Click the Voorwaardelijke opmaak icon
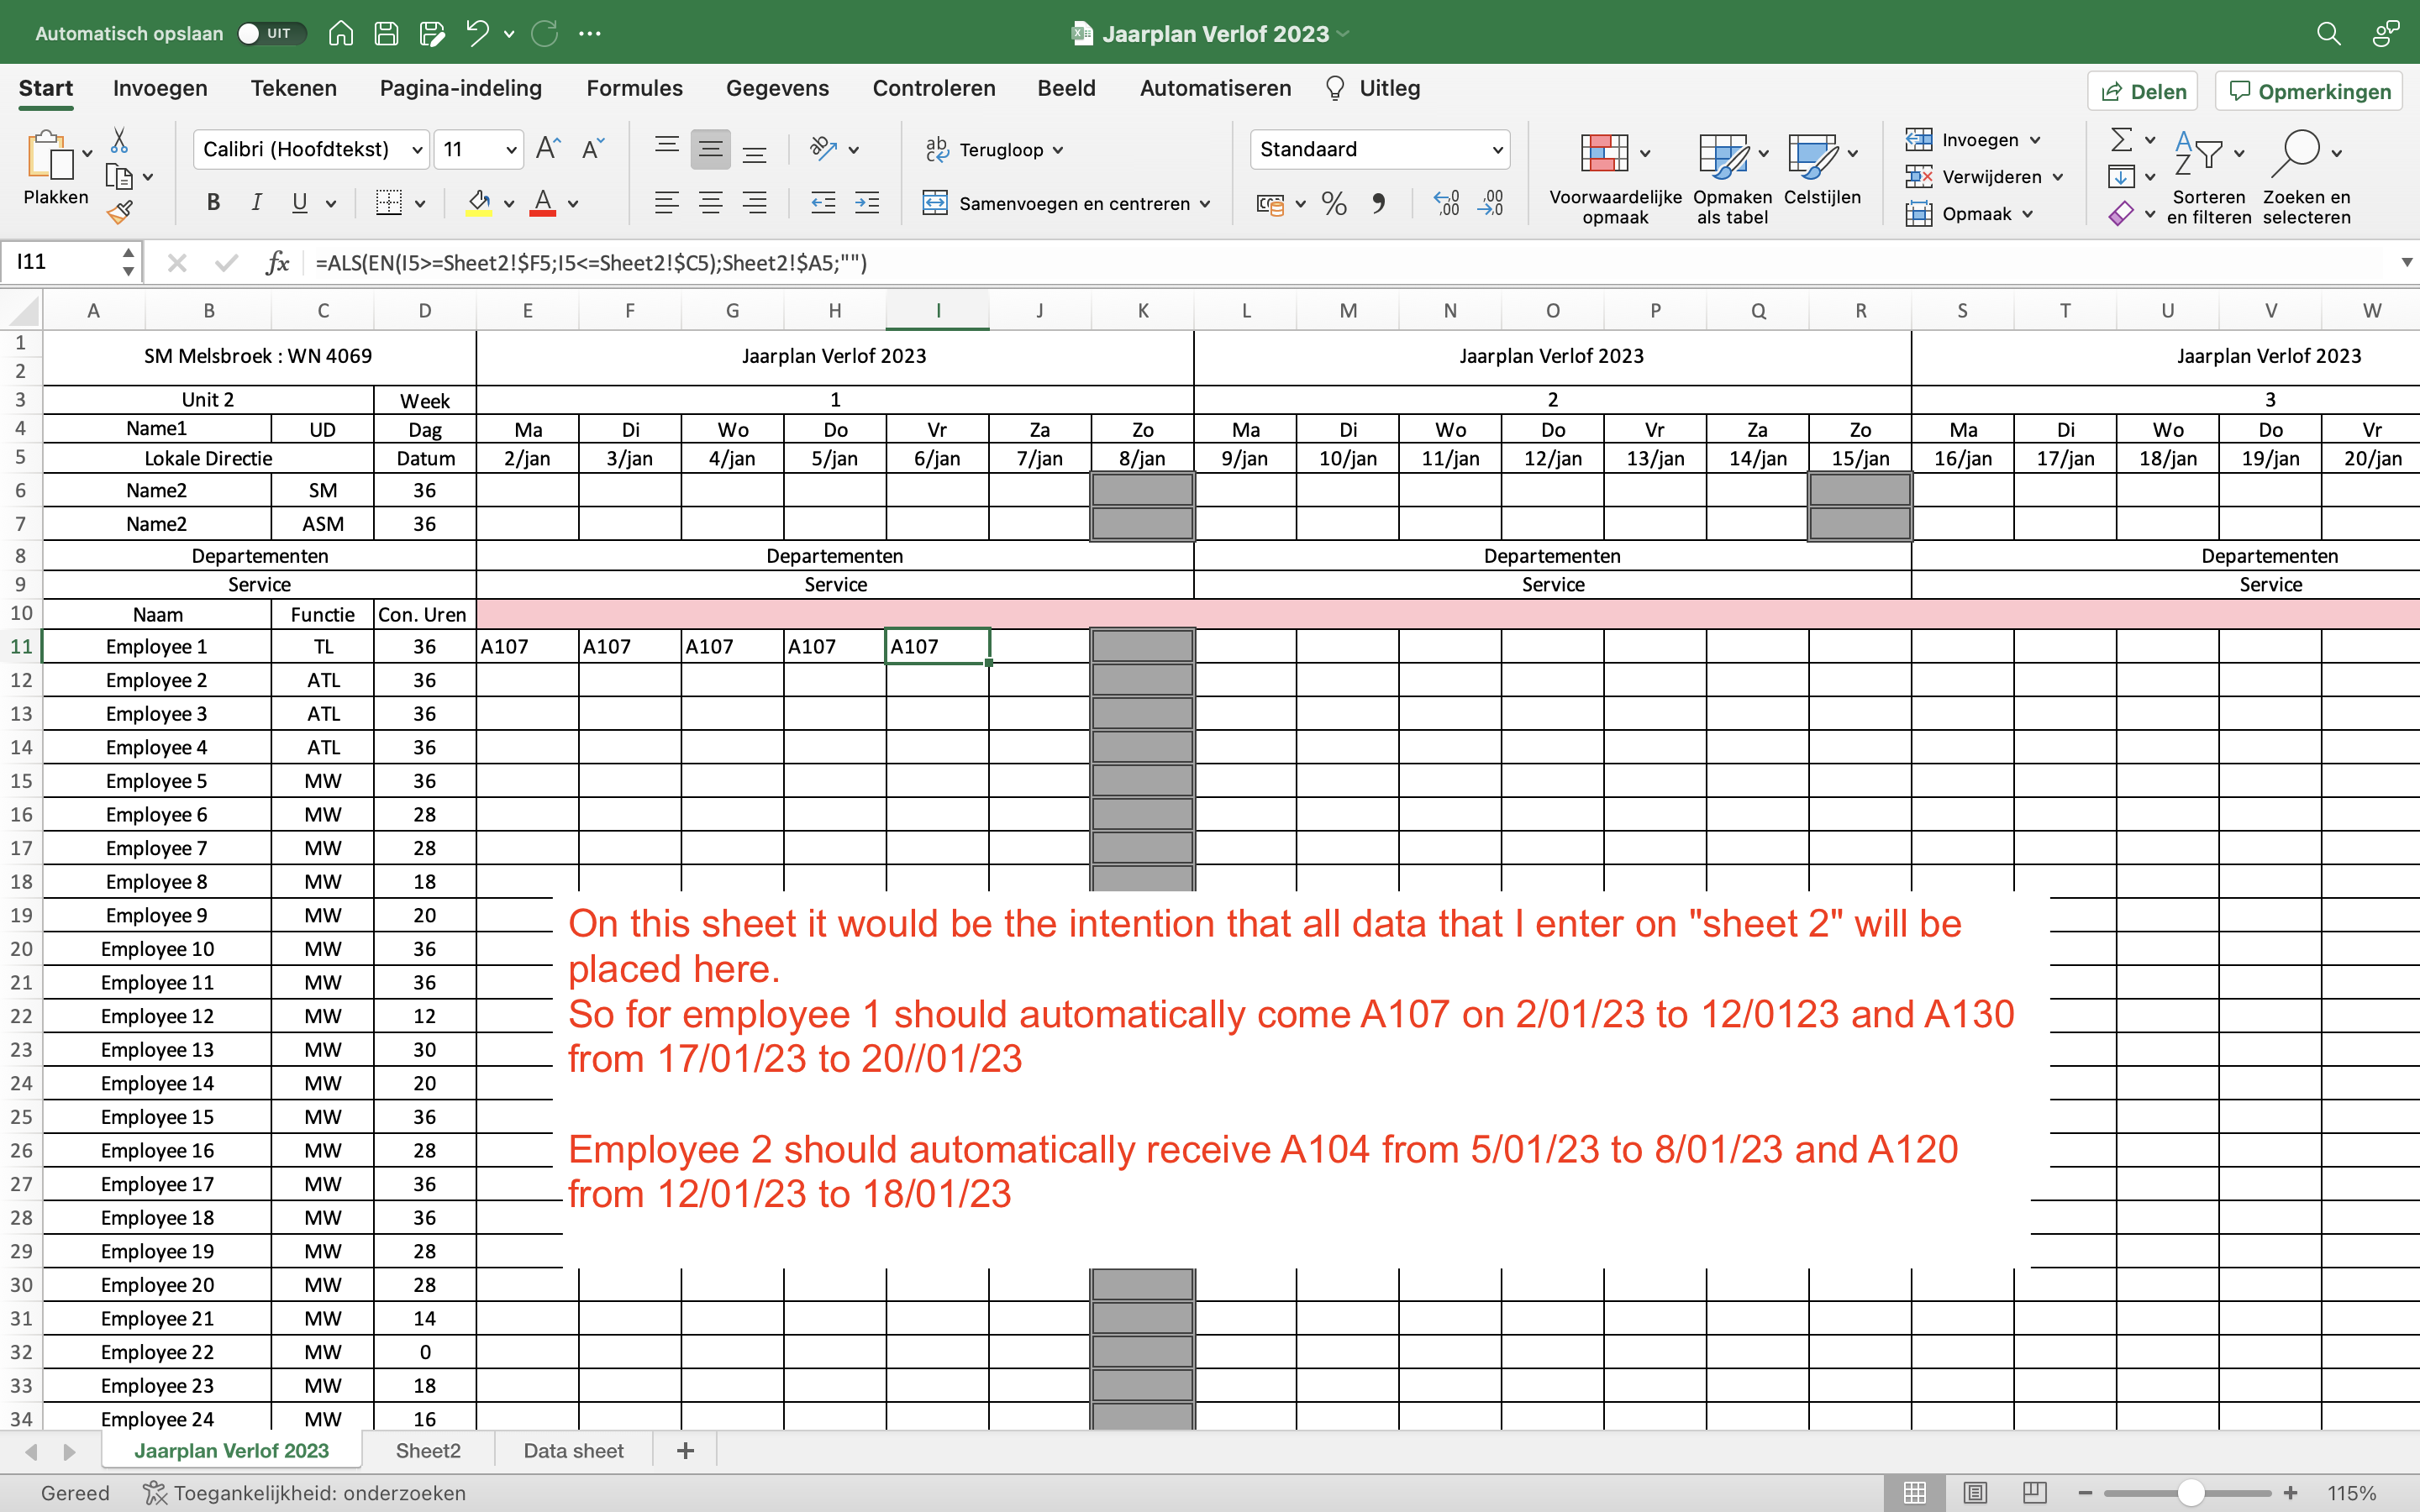The width and height of the screenshot is (2420, 1512). (x=1604, y=154)
